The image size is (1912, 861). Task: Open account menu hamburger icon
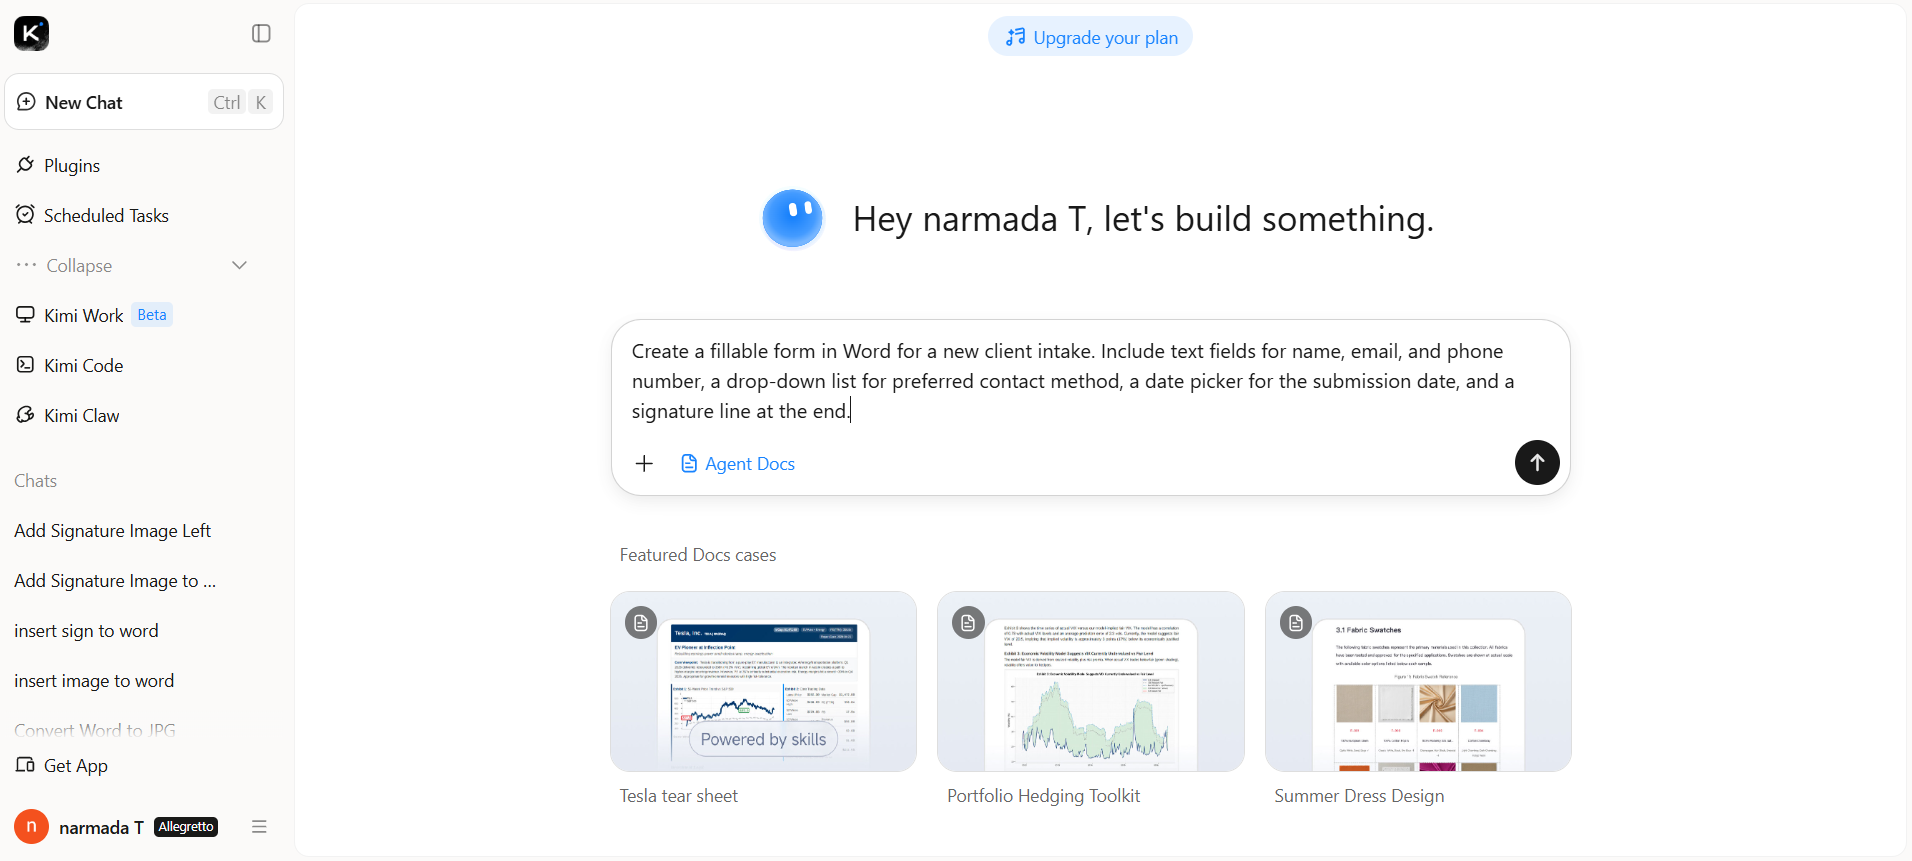pos(259,827)
